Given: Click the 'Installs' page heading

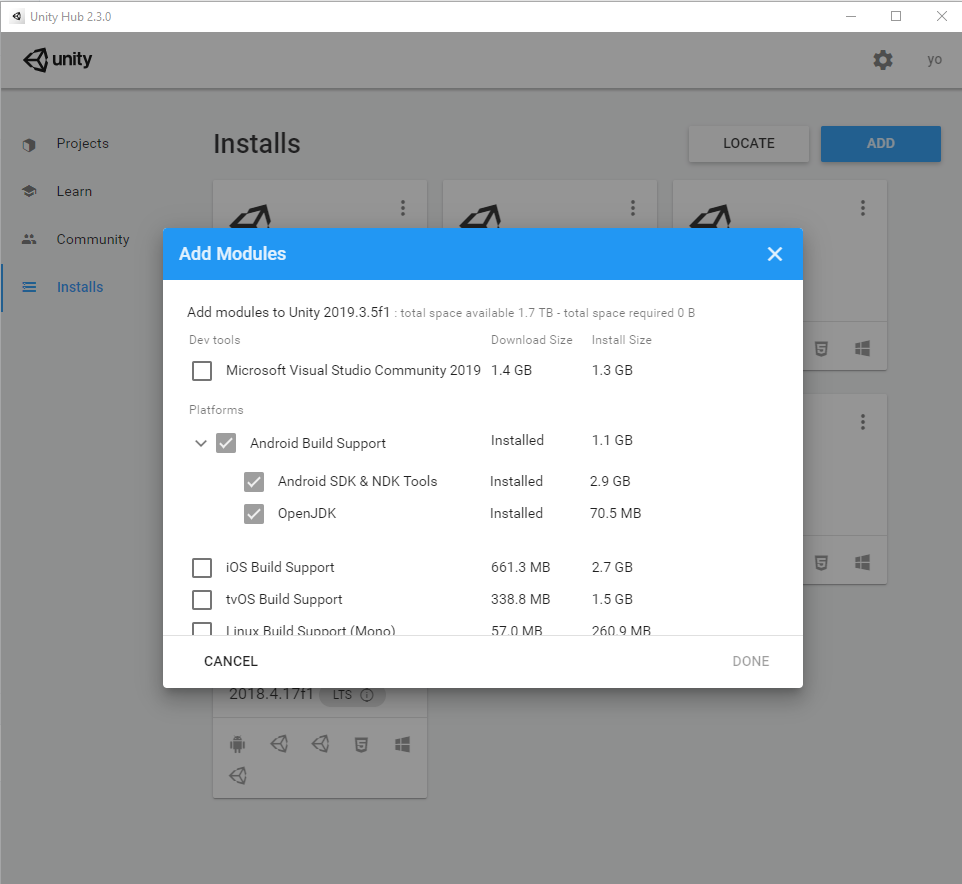Looking at the screenshot, I should (x=257, y=144).
